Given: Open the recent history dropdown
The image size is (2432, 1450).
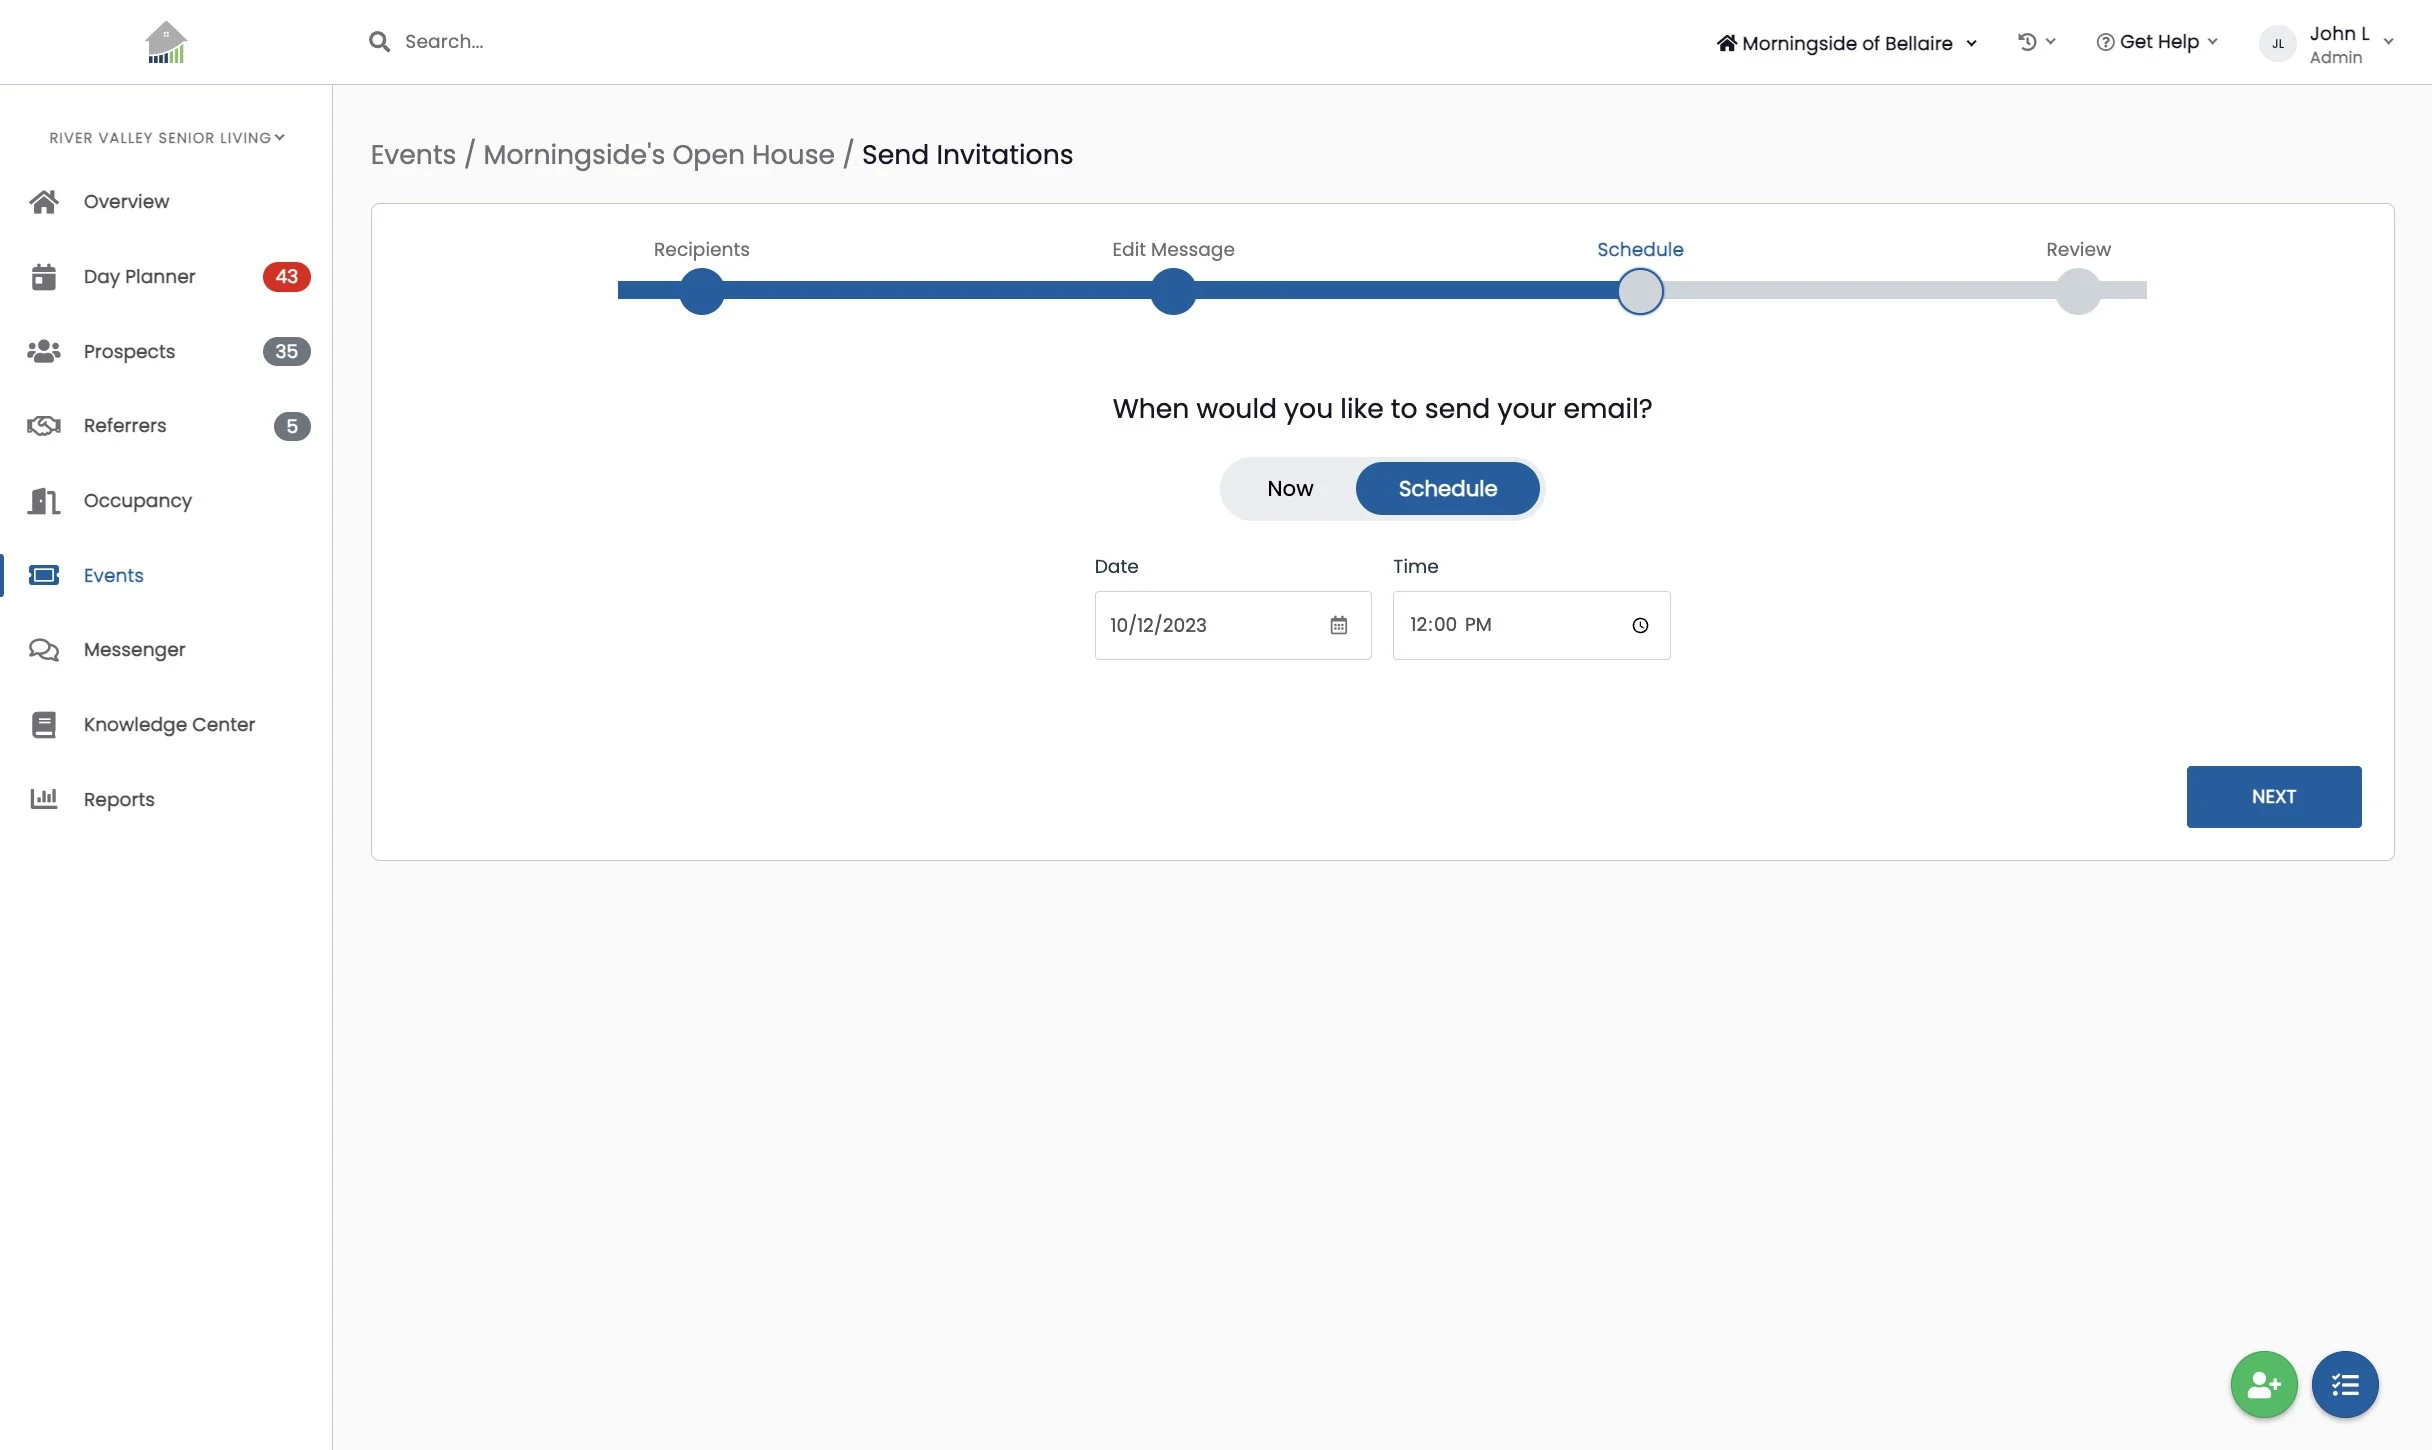Looking at the screenshot, I should pos(2036,42).
